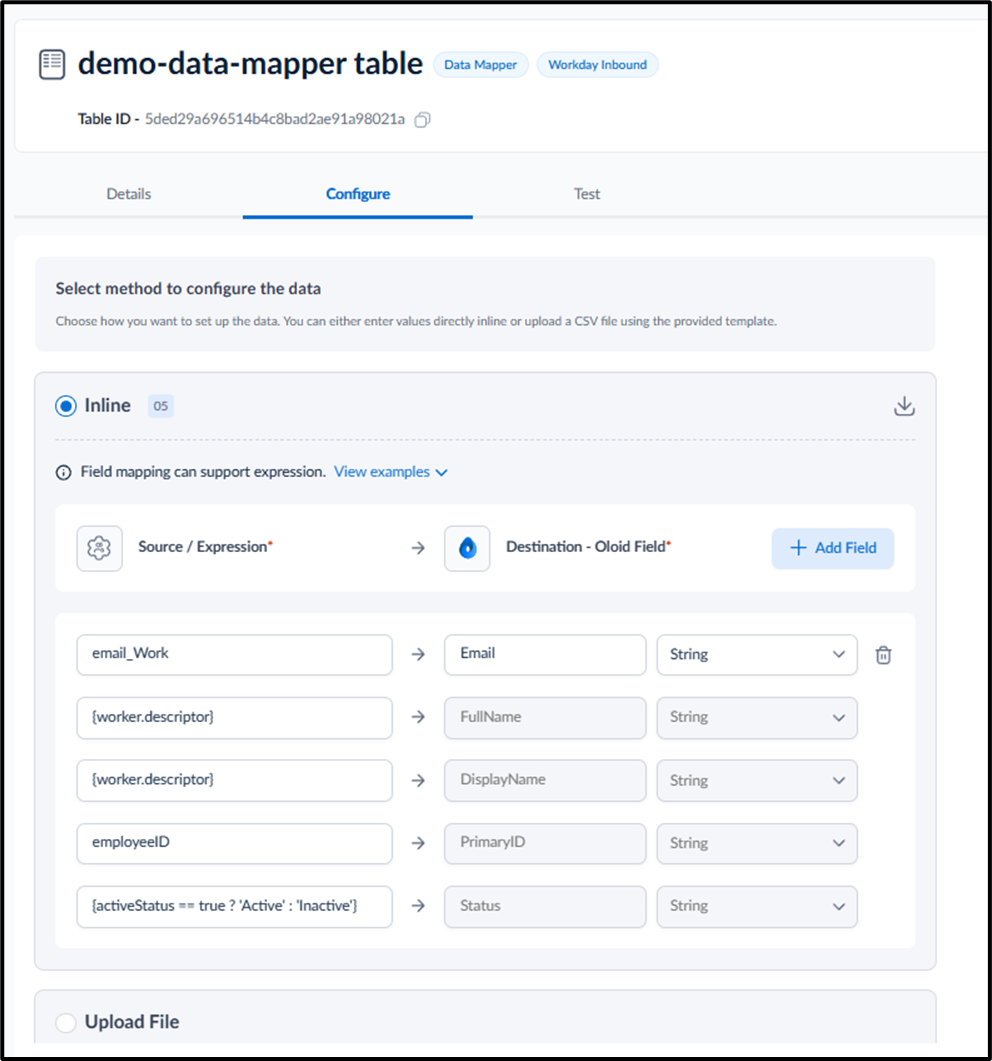992x1061 pixels.
Task: Select the Inline radio button
Action: [66, 406]
